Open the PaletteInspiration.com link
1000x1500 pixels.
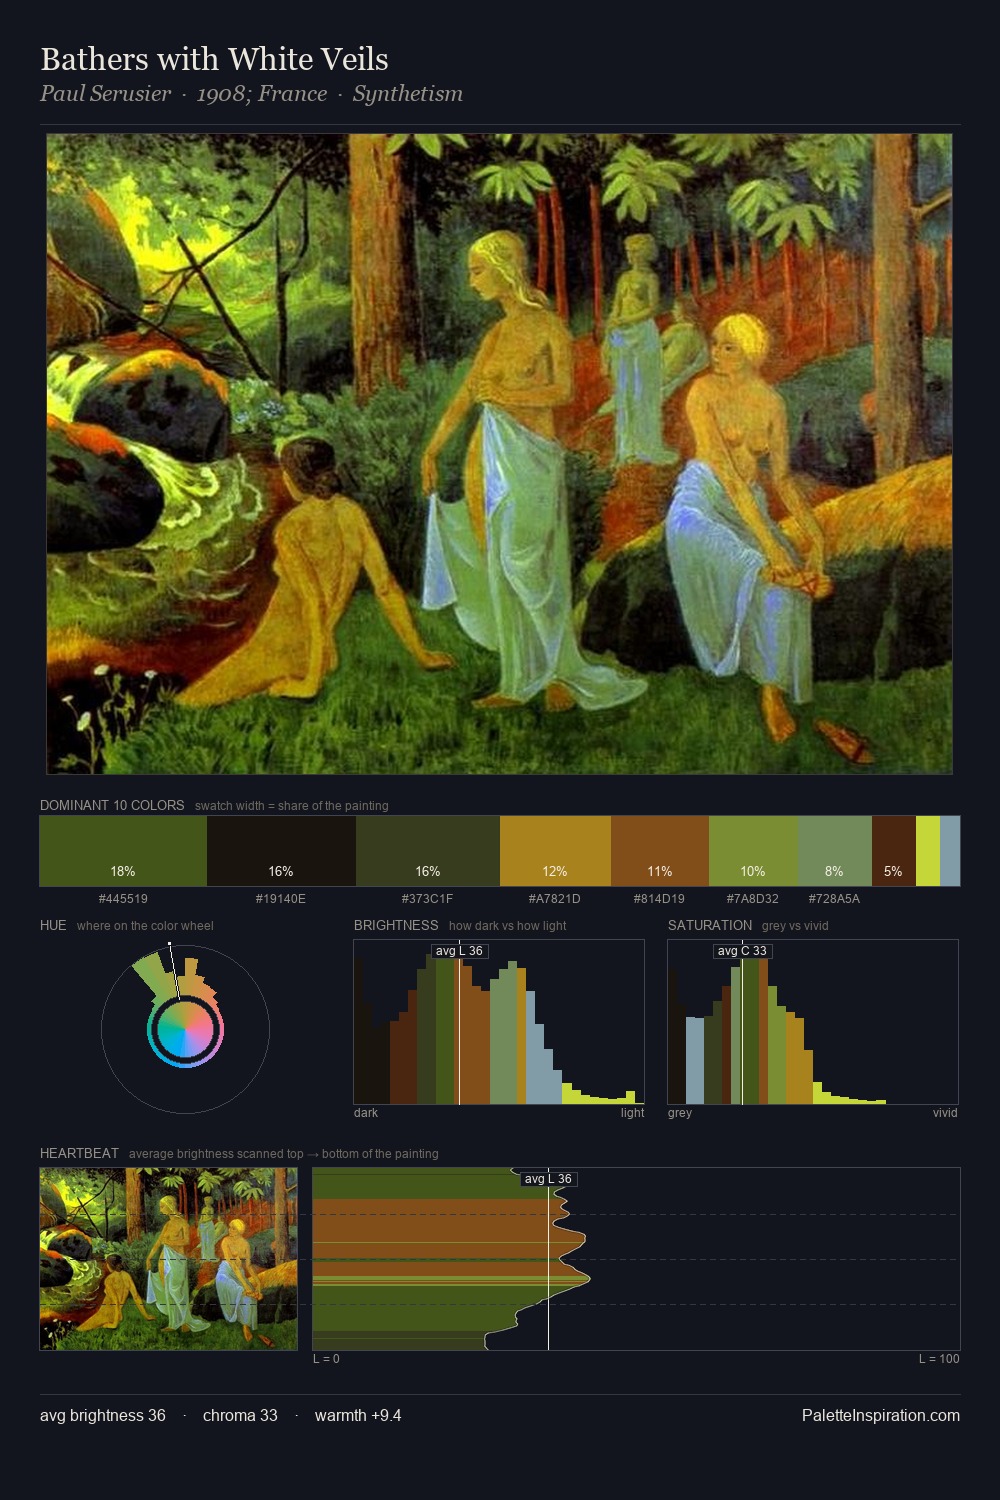[881, 1415]
